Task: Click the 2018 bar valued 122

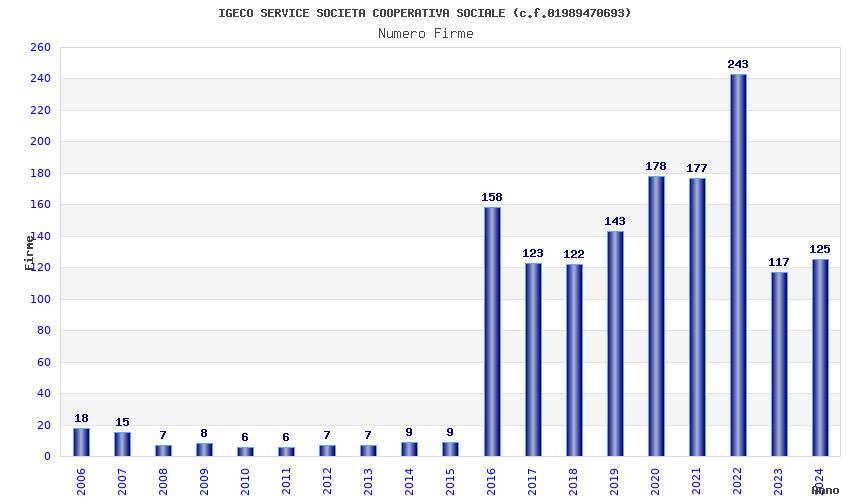Action: click(x=574, y=360)
